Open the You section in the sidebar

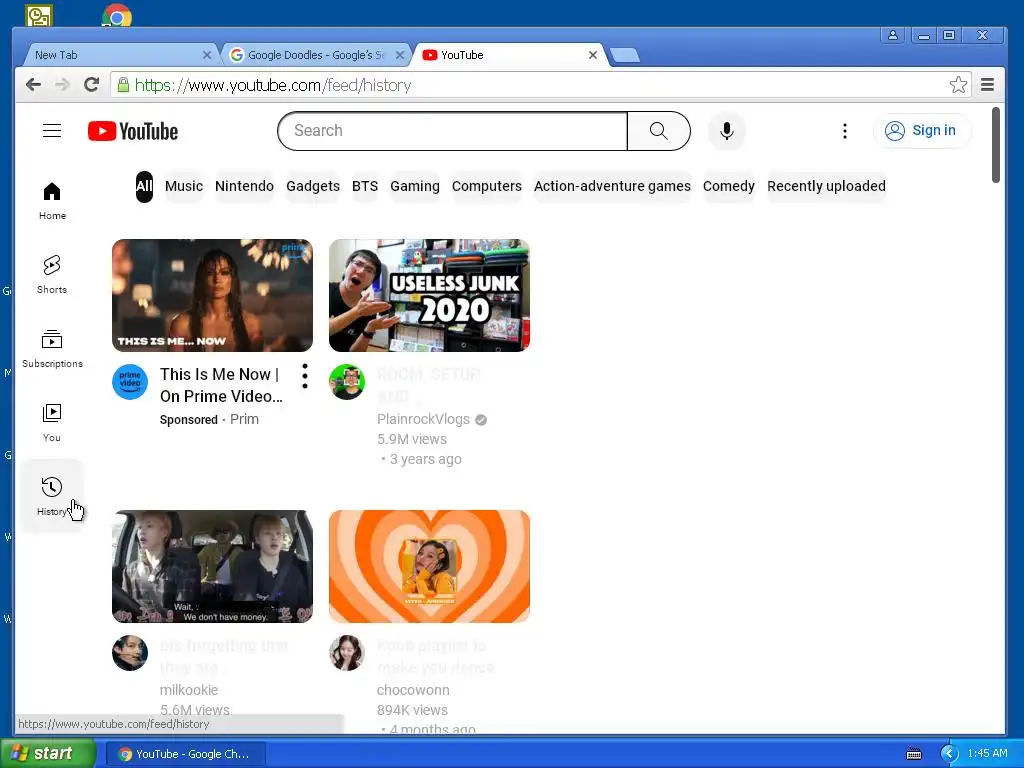point(52,422)
